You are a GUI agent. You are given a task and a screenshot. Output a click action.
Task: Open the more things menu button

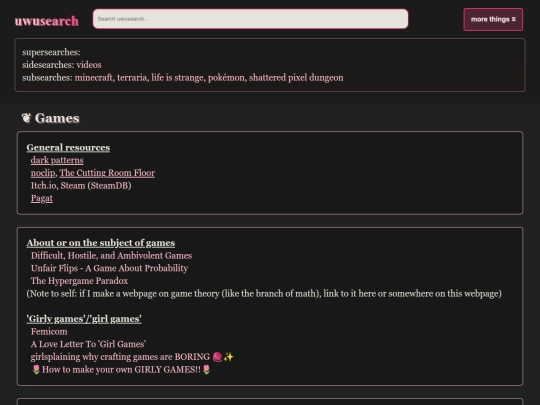click(493, 19)
